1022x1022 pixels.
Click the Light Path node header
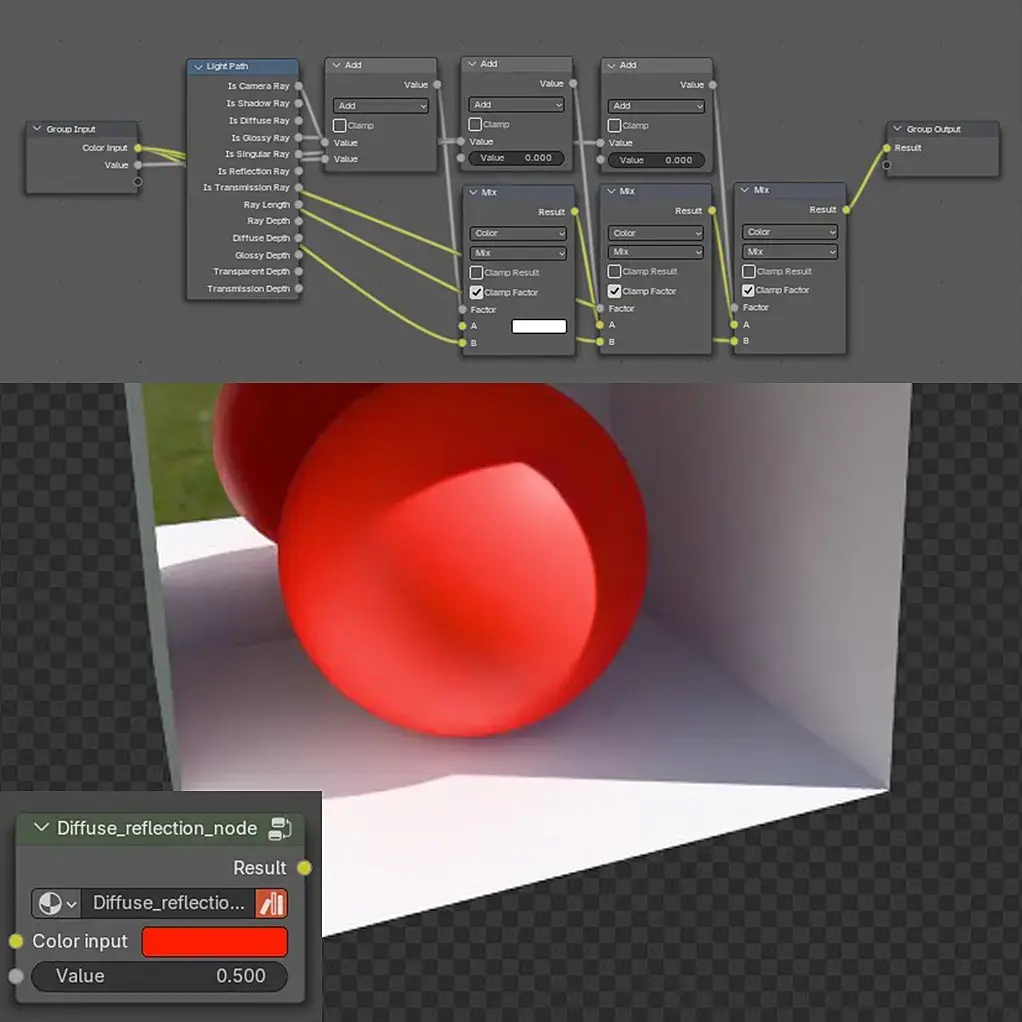coord(243,66)
